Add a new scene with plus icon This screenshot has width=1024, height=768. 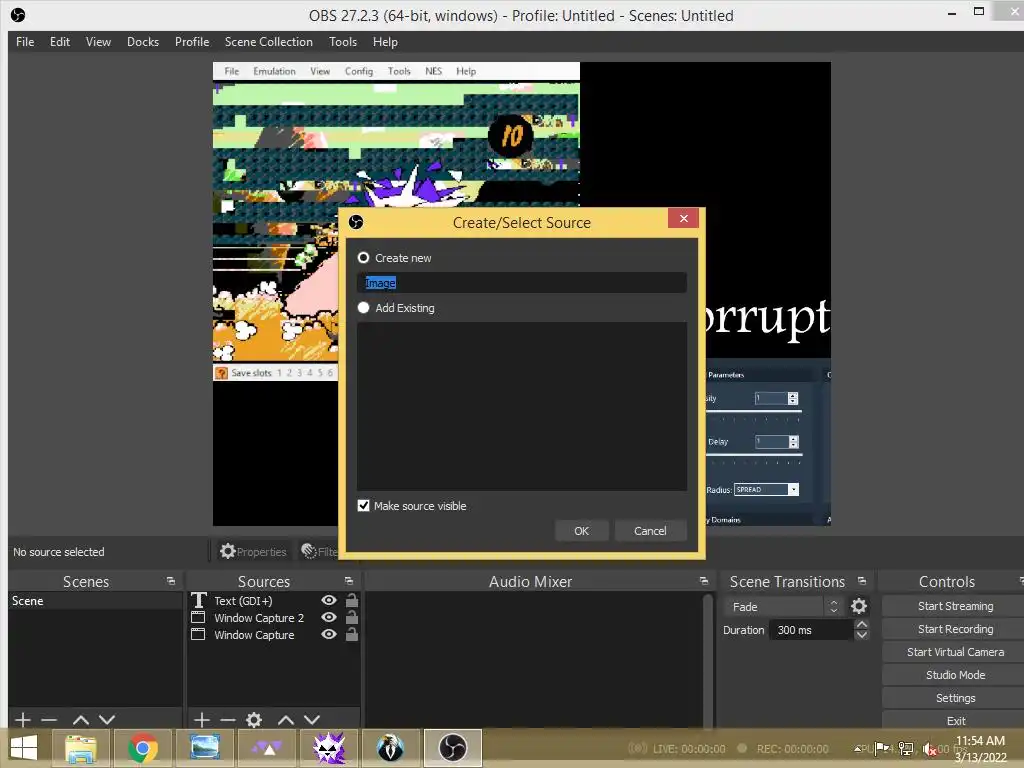point(22,720)
